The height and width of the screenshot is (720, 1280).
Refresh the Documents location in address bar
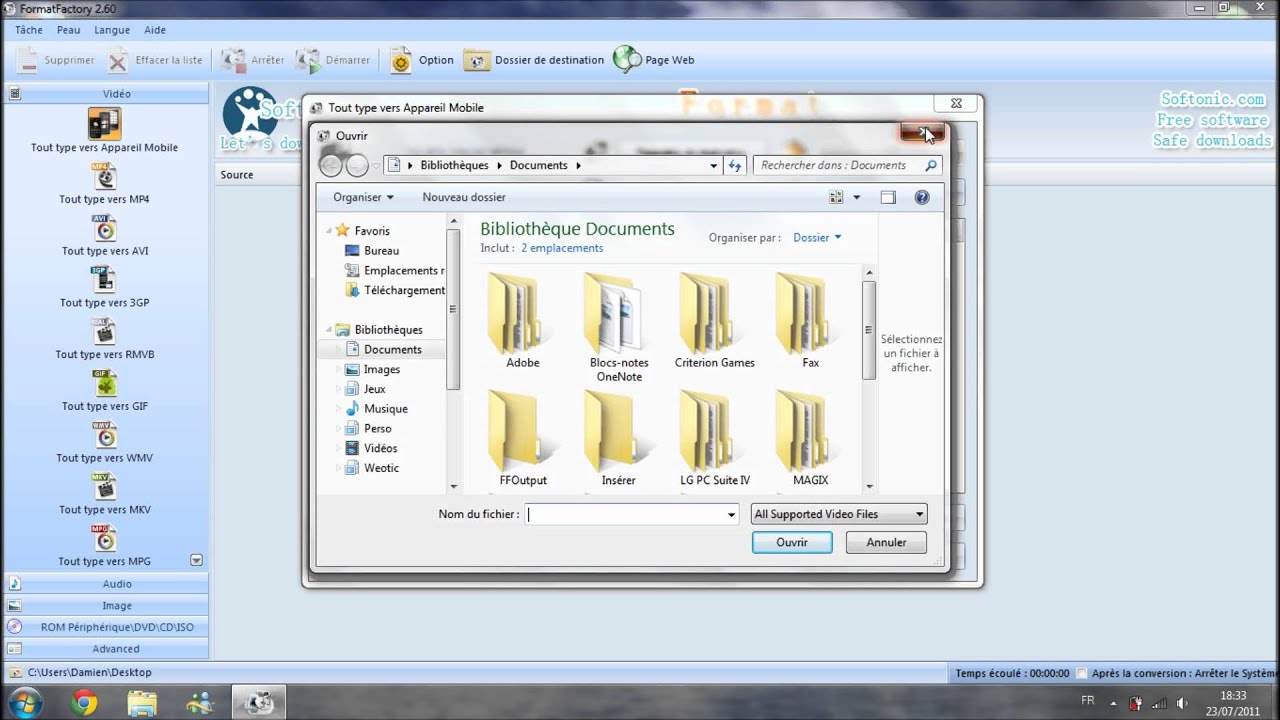[x=735, y=165]
